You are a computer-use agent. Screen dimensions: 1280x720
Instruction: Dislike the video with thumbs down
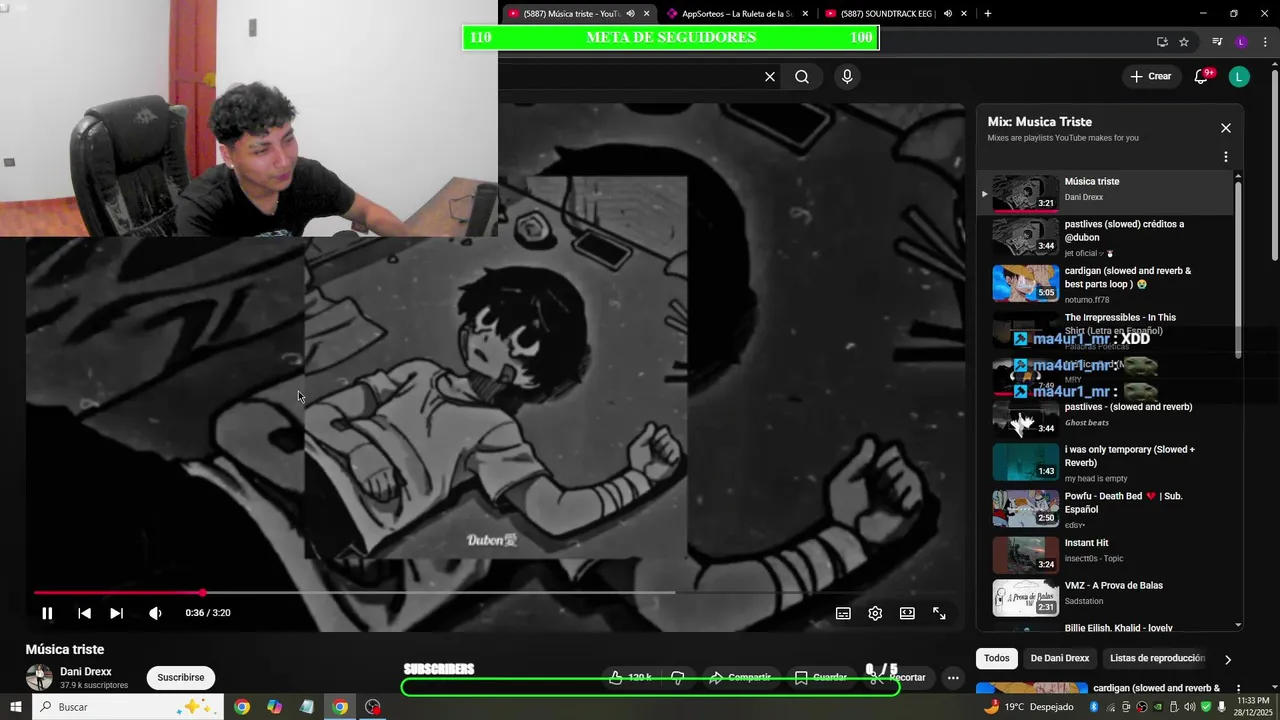tap(678, 677)
